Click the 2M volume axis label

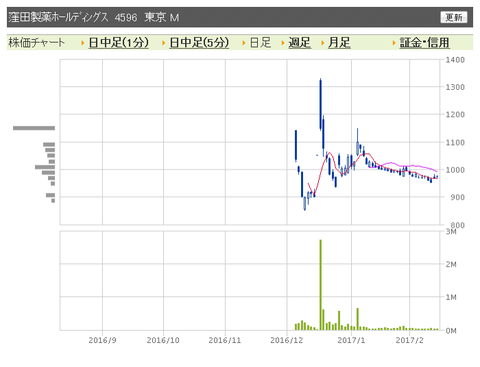click(451, 264)
